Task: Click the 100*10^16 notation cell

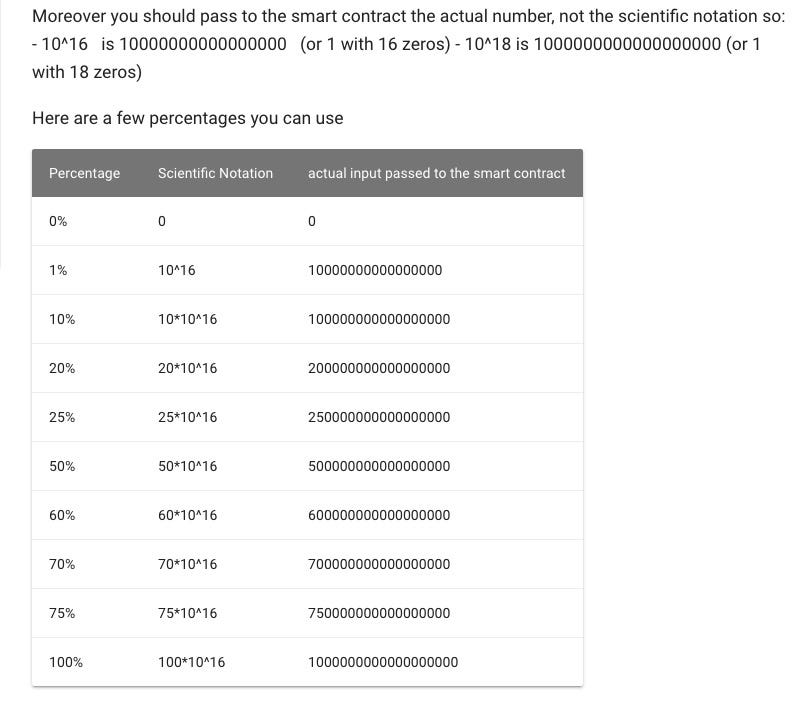Action: pos(192,662)
